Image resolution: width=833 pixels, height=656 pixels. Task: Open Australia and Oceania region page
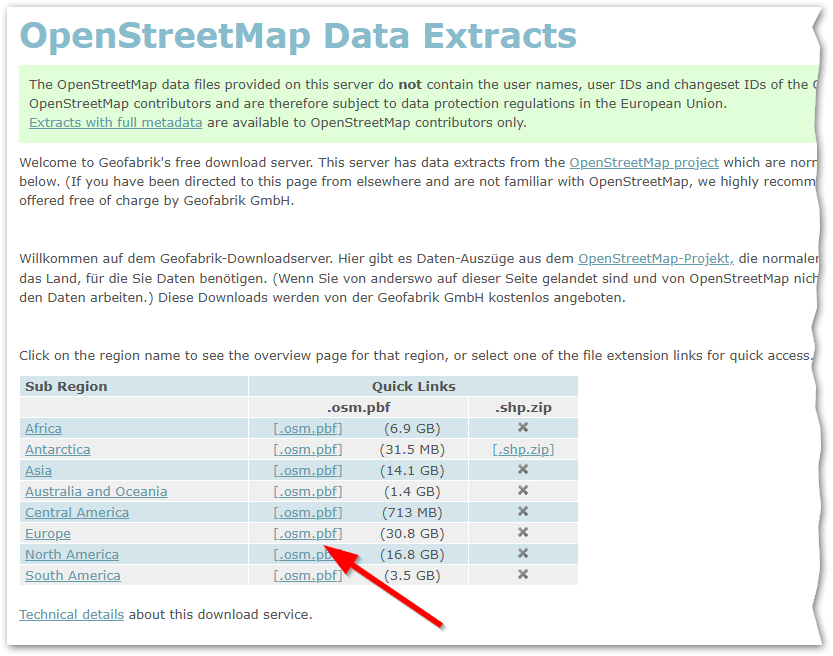pos(96,491)
